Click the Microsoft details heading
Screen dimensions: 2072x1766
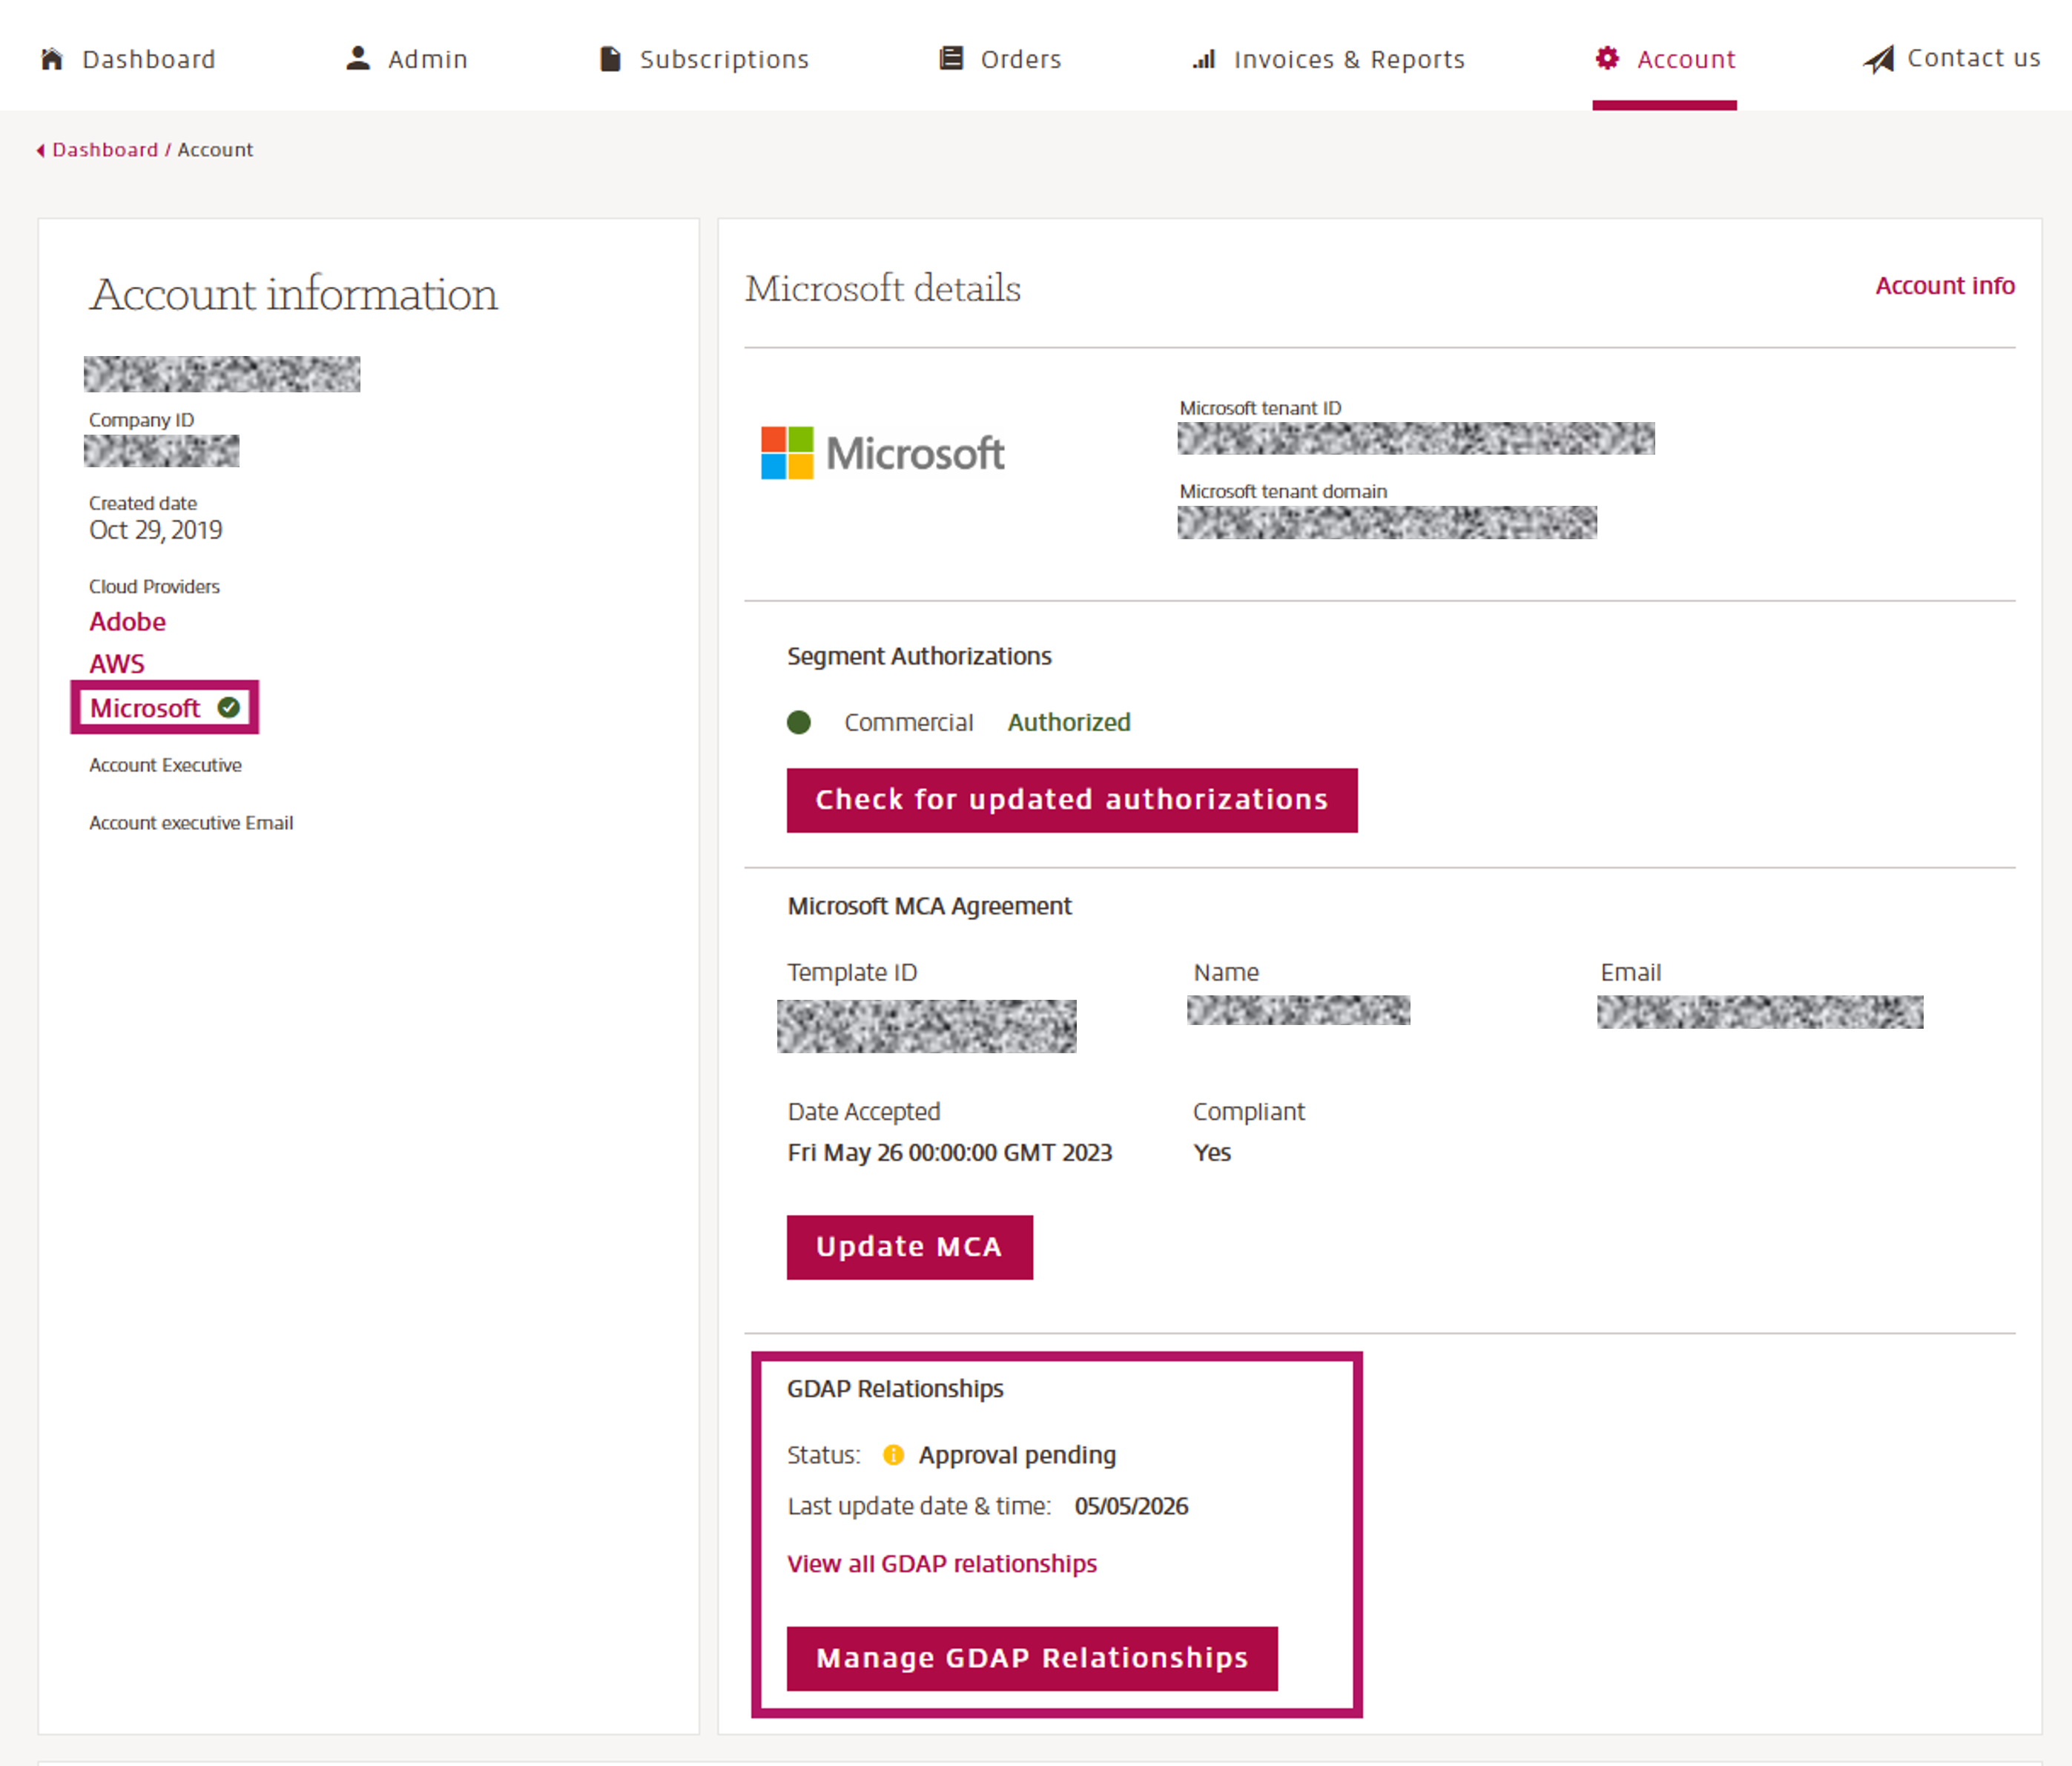882,288
